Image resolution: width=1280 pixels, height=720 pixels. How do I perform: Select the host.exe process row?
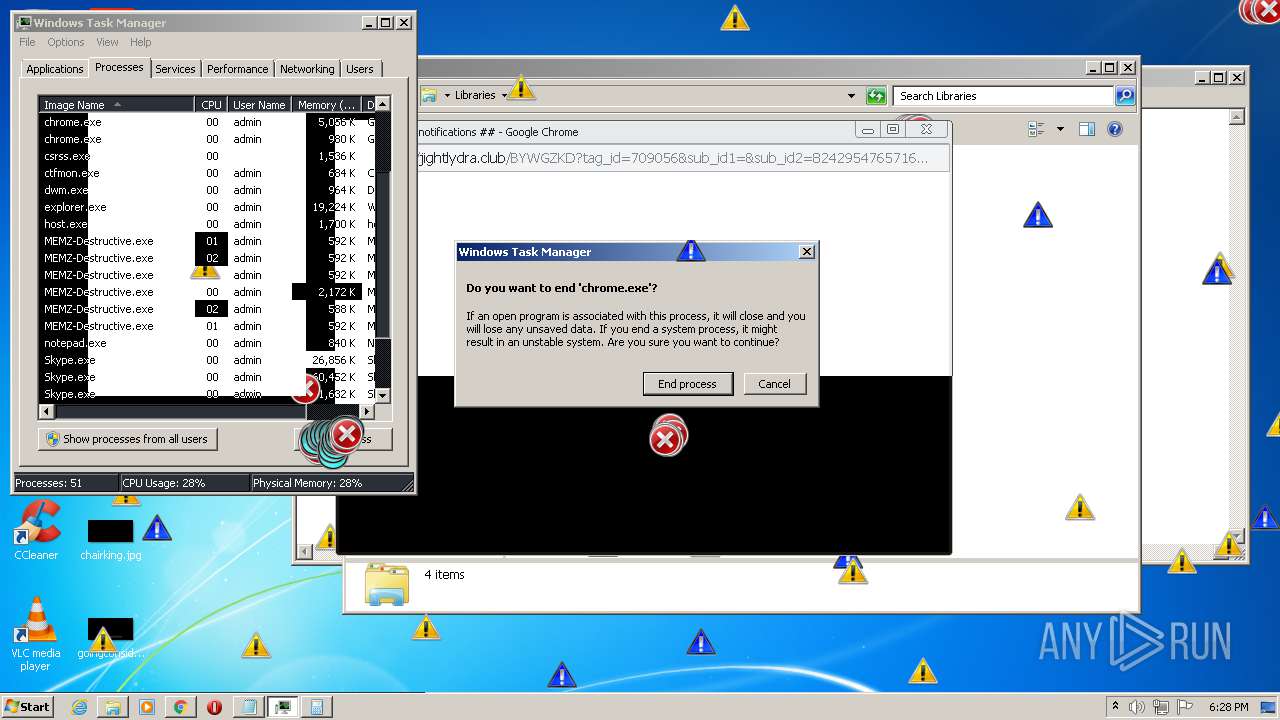[x=207, y=224]
